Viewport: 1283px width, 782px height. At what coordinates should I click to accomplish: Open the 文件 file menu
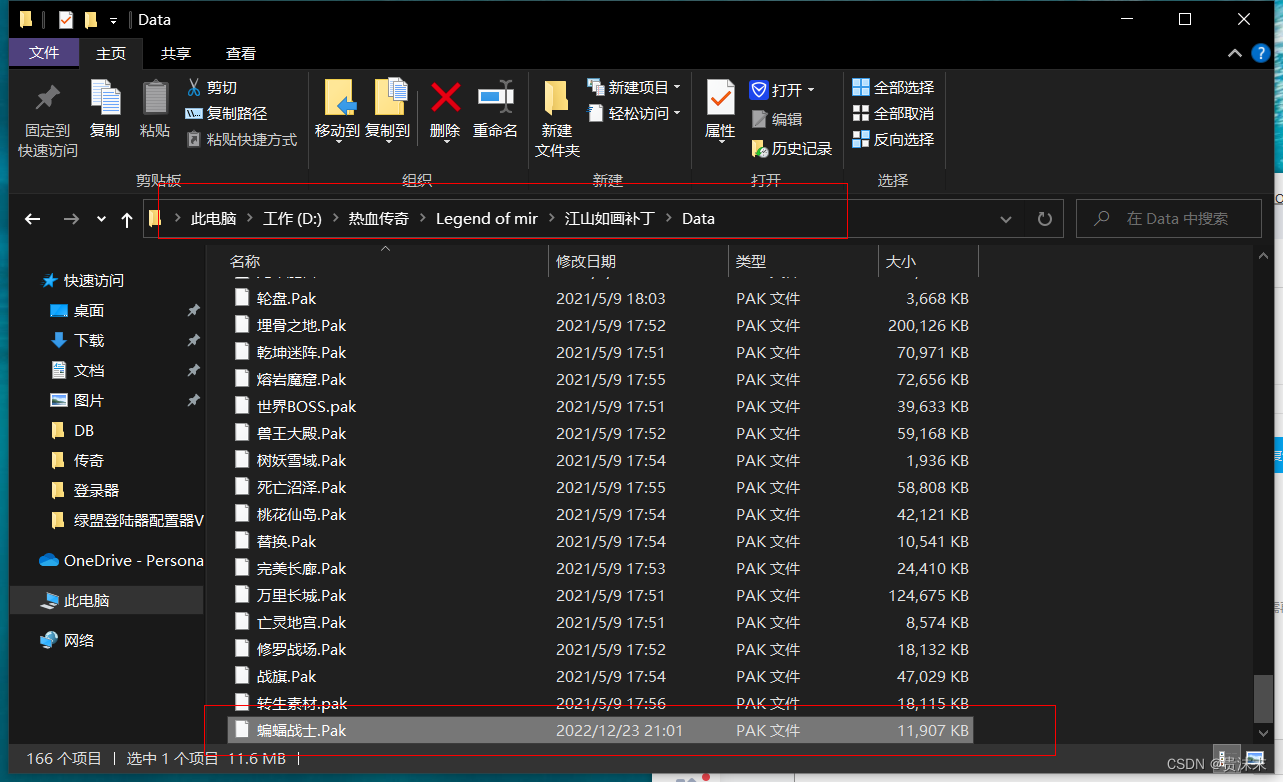[x=44, y=53]
